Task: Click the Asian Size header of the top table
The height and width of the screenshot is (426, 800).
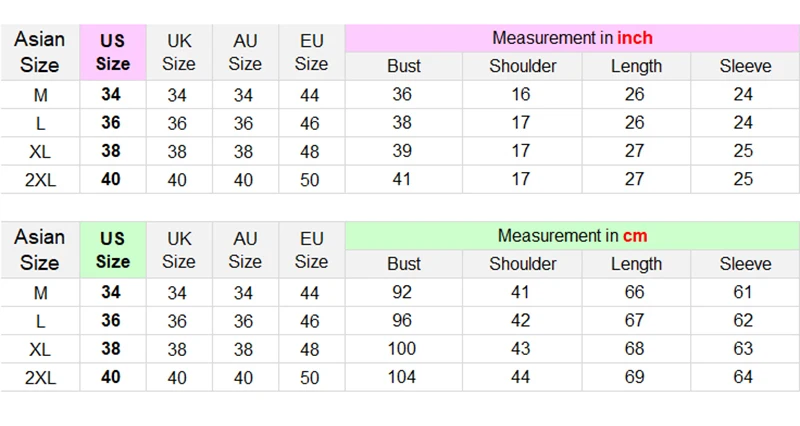Action: point(40,52)
